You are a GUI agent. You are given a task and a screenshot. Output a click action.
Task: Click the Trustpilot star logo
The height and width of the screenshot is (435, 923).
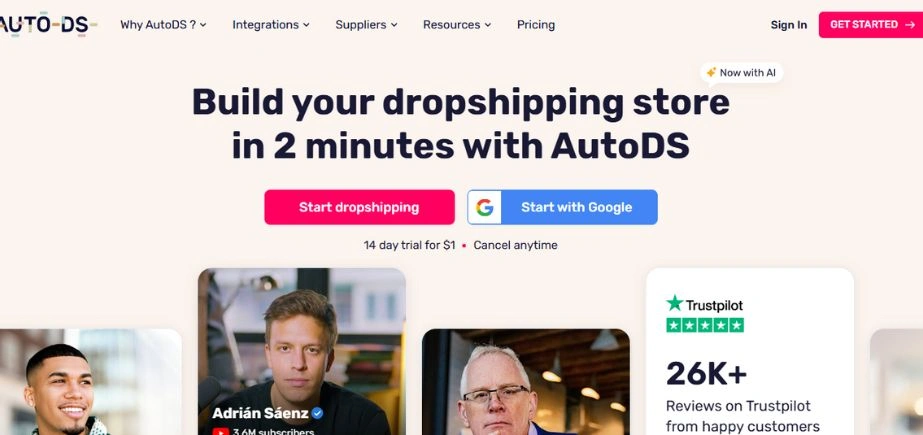[675, 304]
